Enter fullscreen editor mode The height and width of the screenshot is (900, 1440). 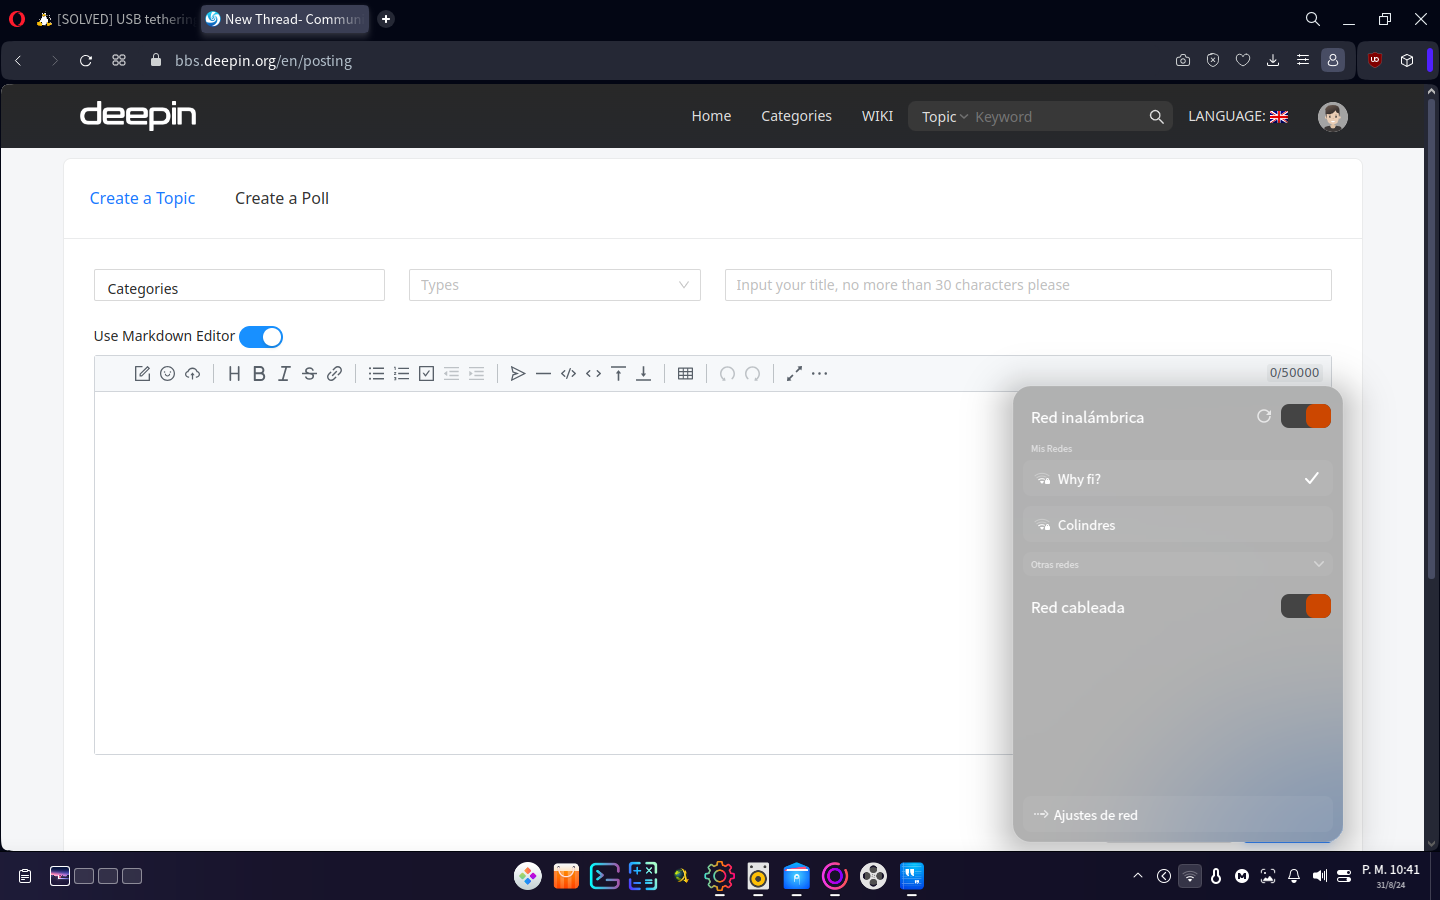pos(794,374)
